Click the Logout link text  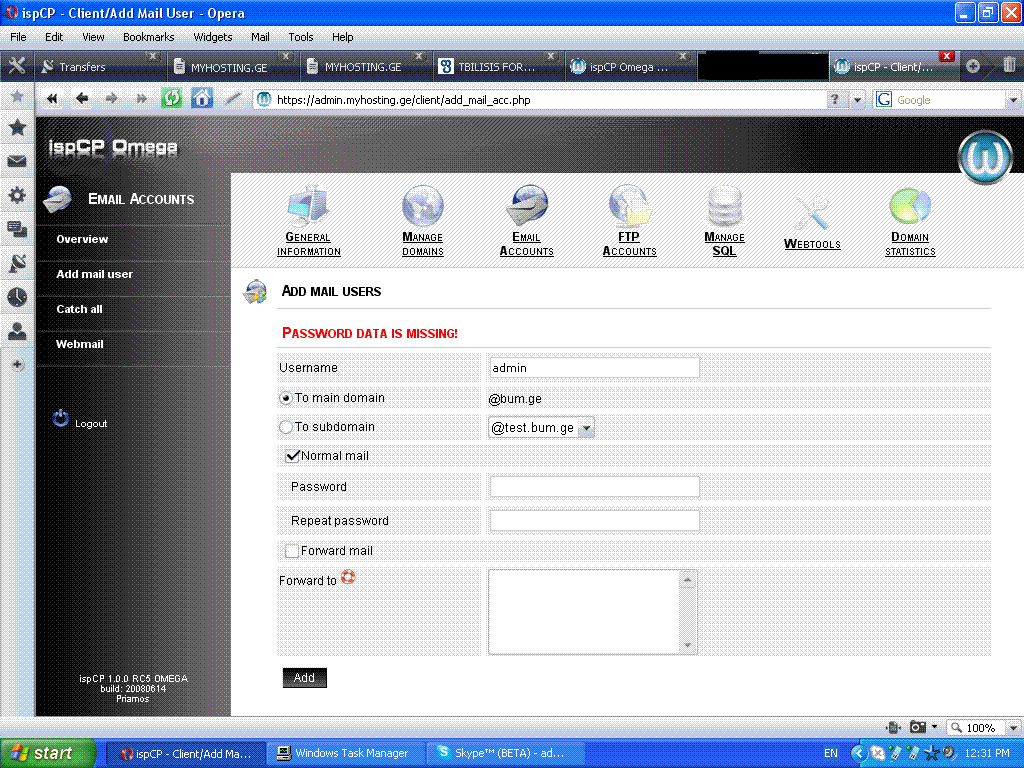[x=91, y=423]
